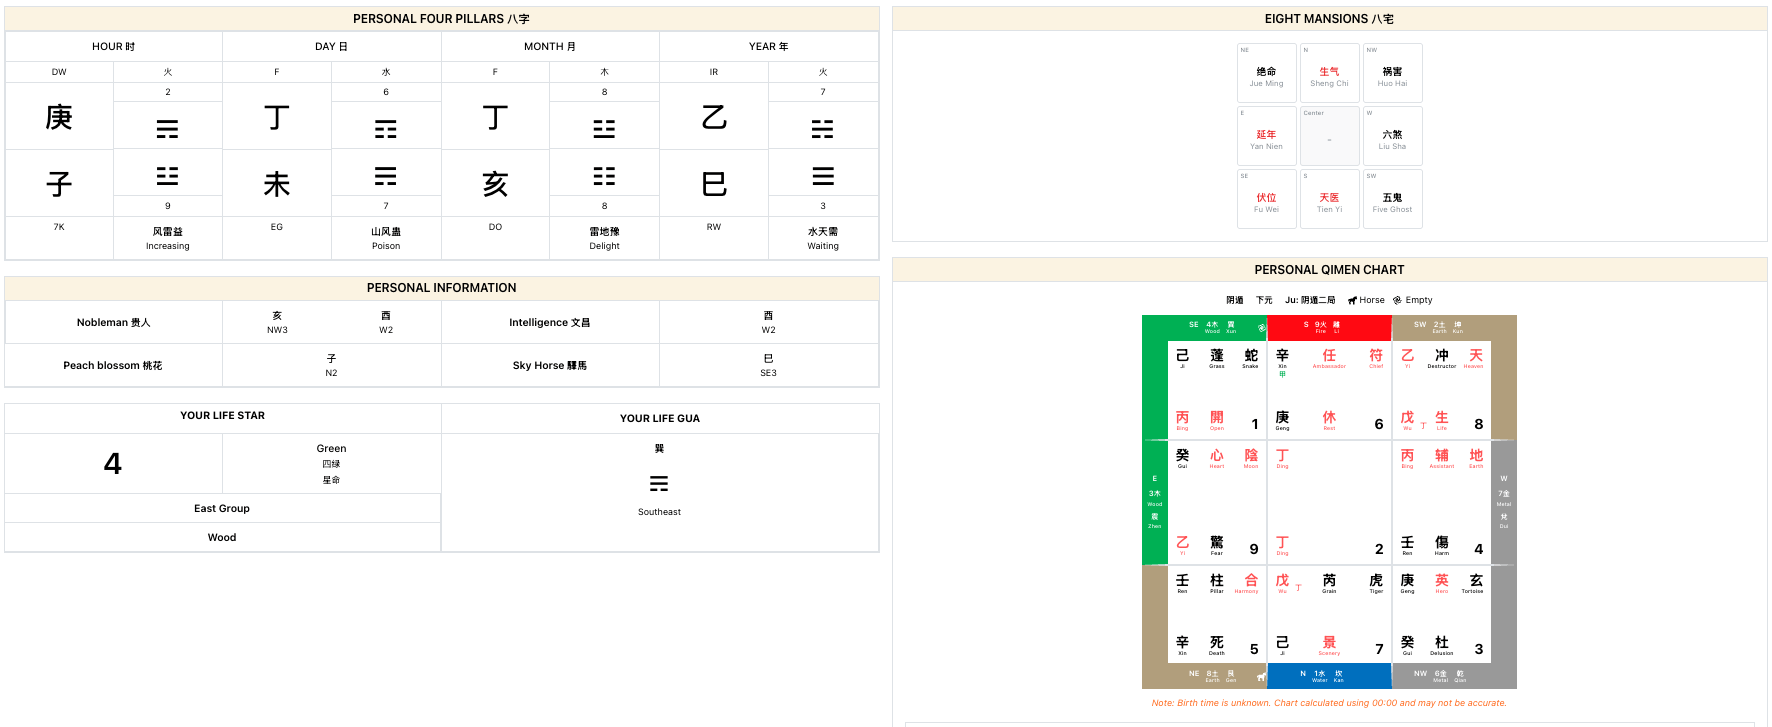Screen dimensions: 1772x727
Task: Click the Destructor 冲 star in SW palace
Action: (1442, 358)
